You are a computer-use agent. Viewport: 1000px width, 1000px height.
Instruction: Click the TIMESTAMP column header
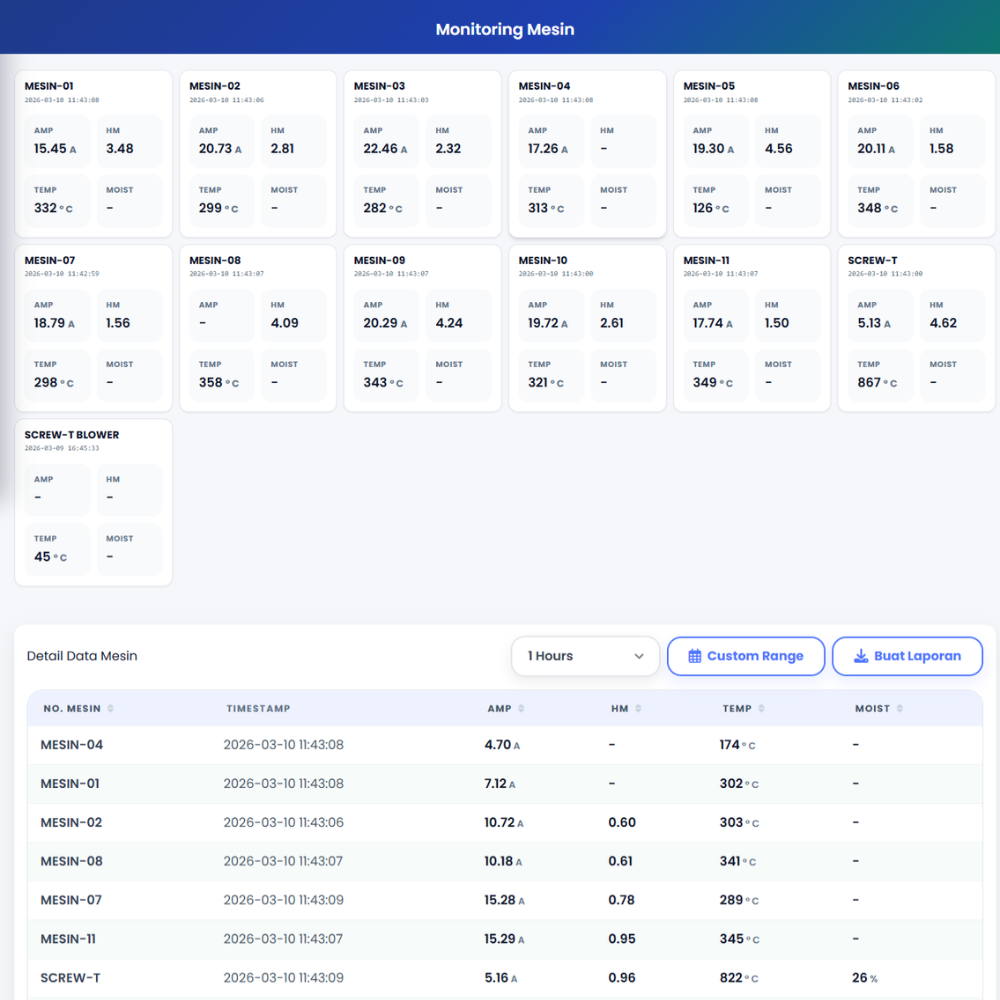point(258,709)
